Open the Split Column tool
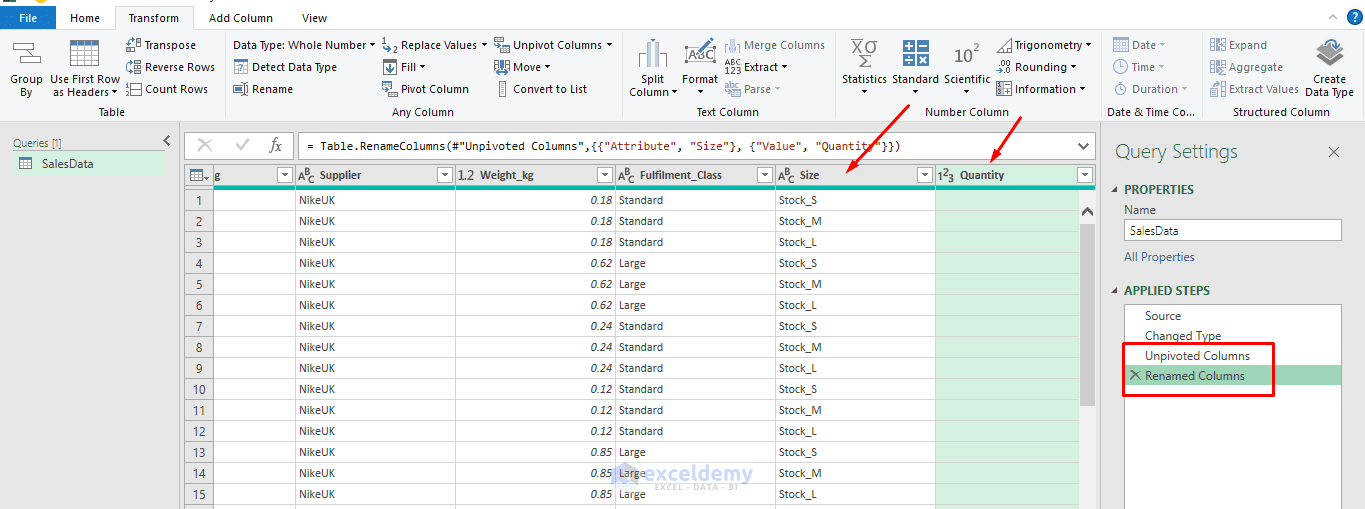 click(653, 68)
